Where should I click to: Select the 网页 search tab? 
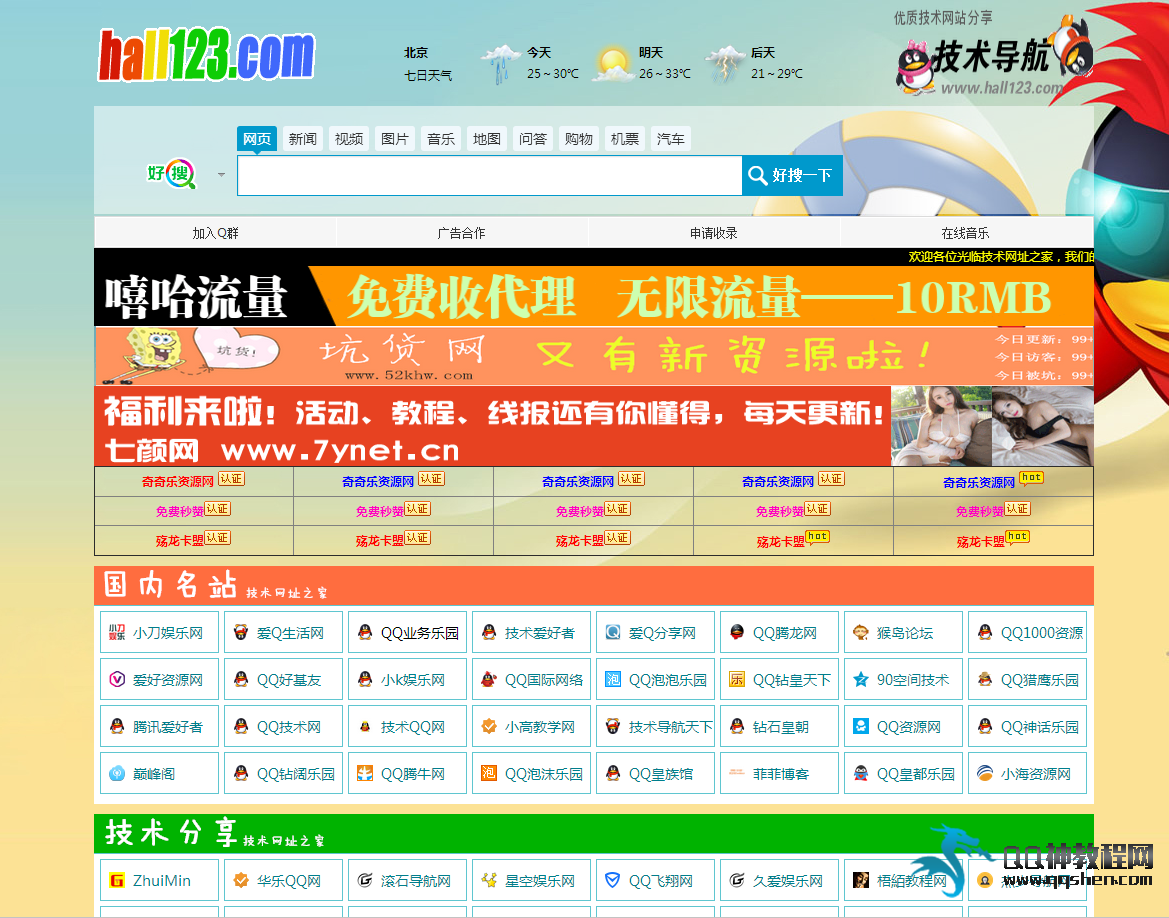coord(256,139)
